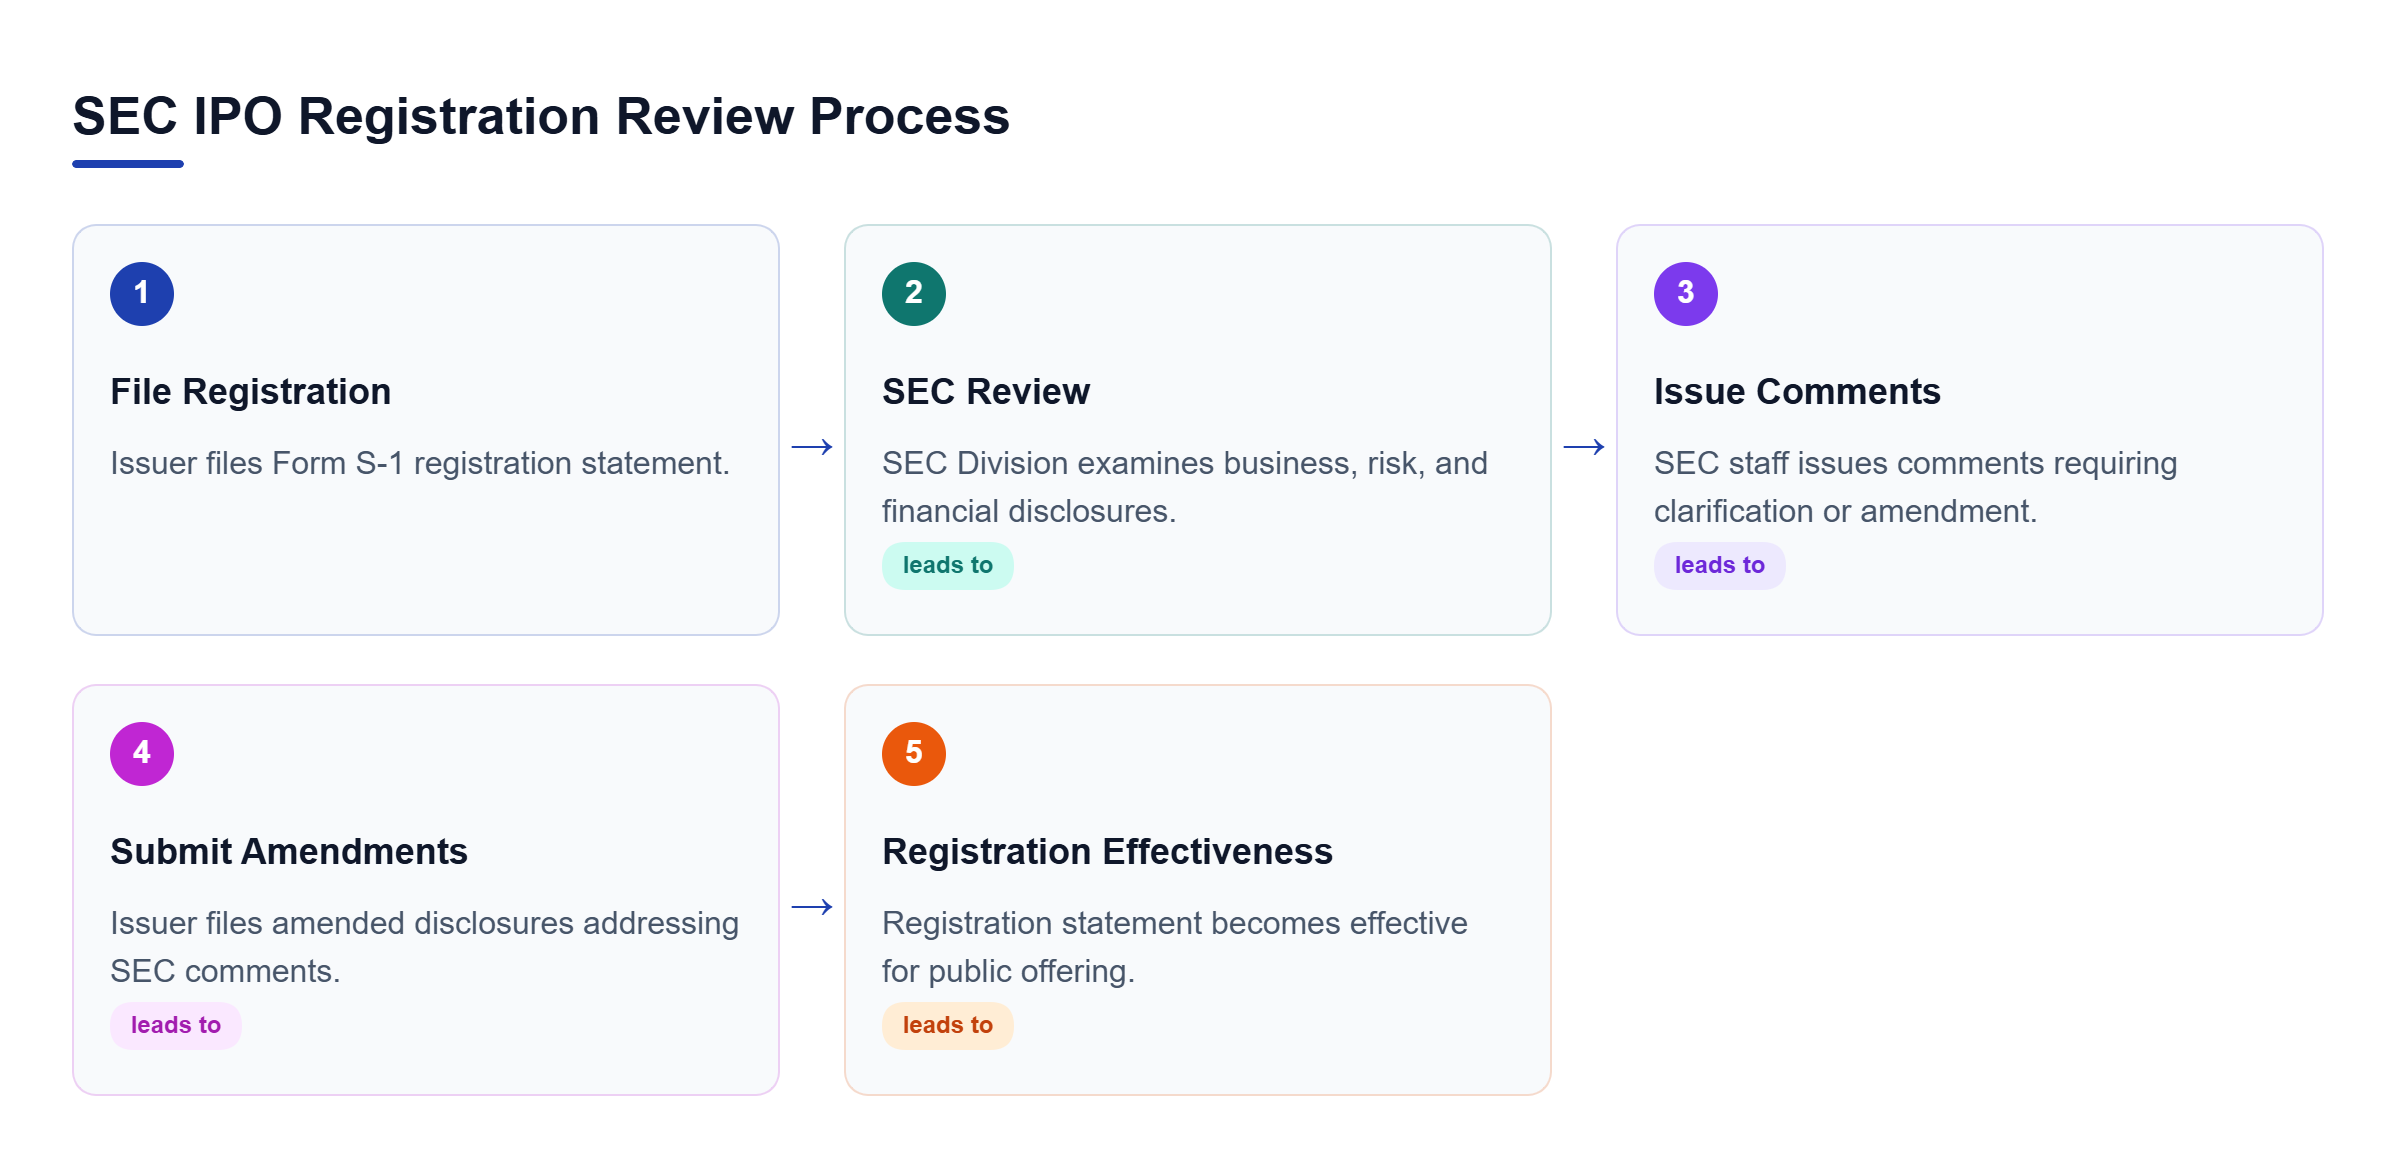Select the Registration Effectiveness heading
The width and height of the screenshot is (2400, 1168).
pyautogui.click(x=1107, y=851)
